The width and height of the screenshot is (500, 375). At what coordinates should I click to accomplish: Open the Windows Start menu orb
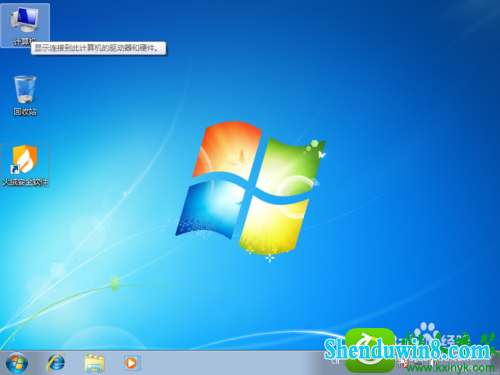click(17, 362)
